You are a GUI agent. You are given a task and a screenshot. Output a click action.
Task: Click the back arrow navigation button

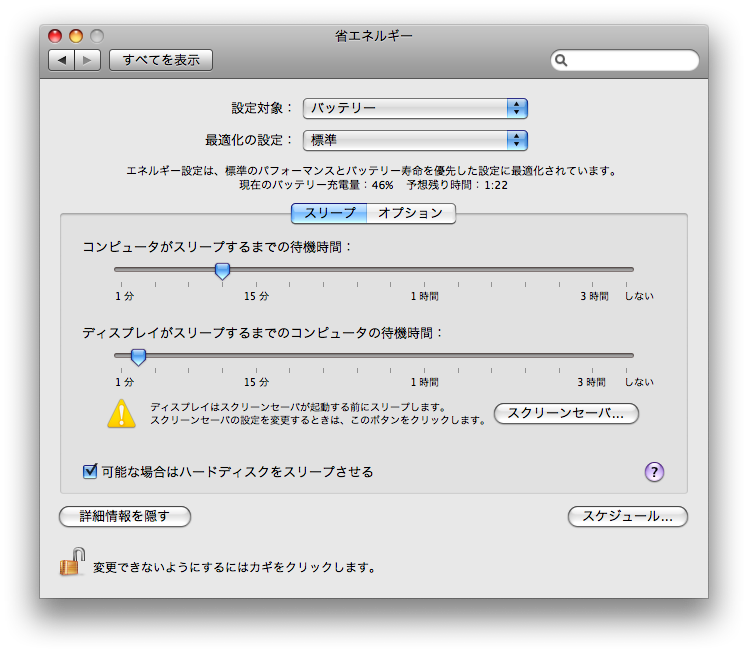[x=62, y=60]
